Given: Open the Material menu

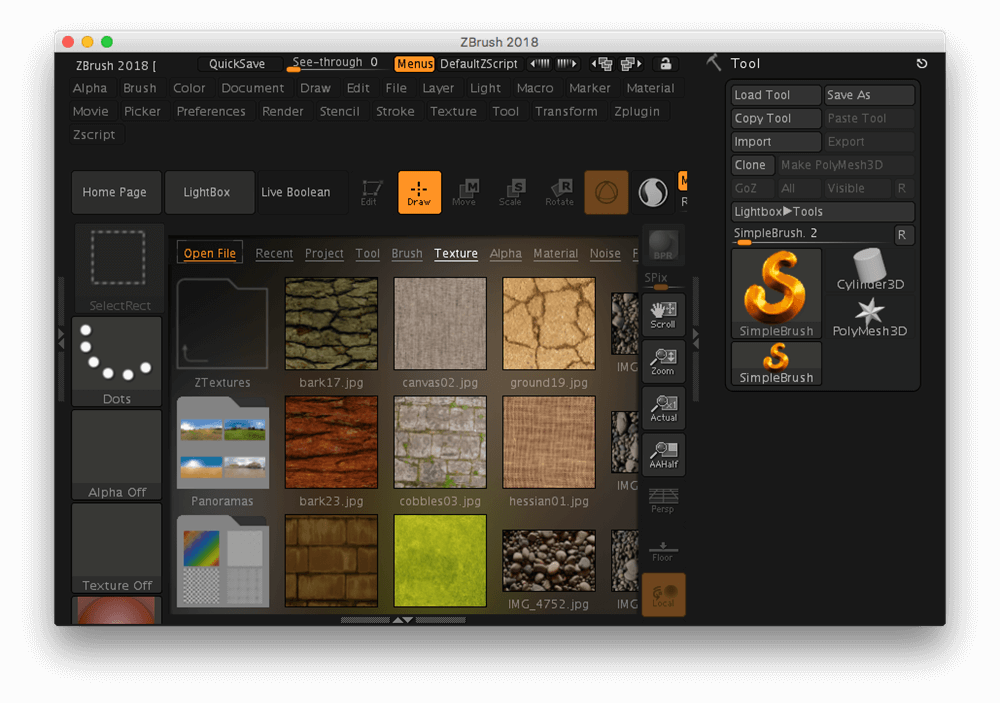Looking at the screenshot, I should click(x=650, y=88).
